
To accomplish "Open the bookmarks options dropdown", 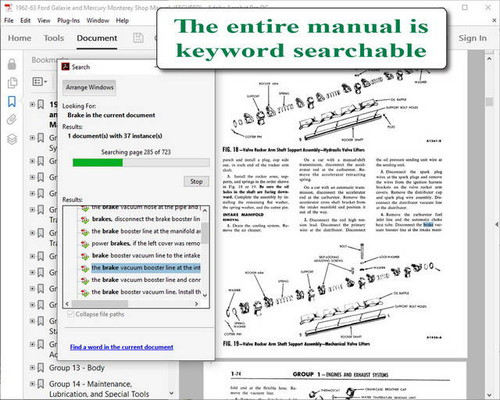I will point(40,81).
